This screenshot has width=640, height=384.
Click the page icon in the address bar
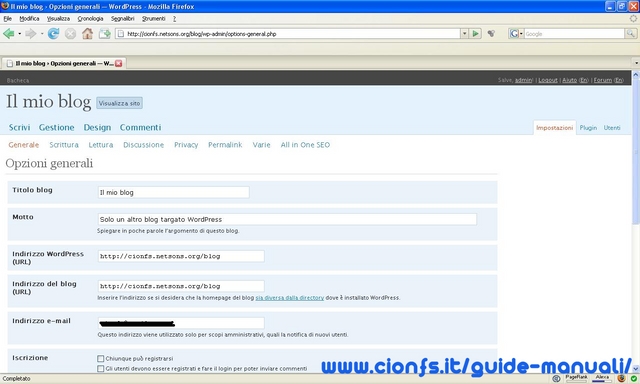[x=120, y=34]
